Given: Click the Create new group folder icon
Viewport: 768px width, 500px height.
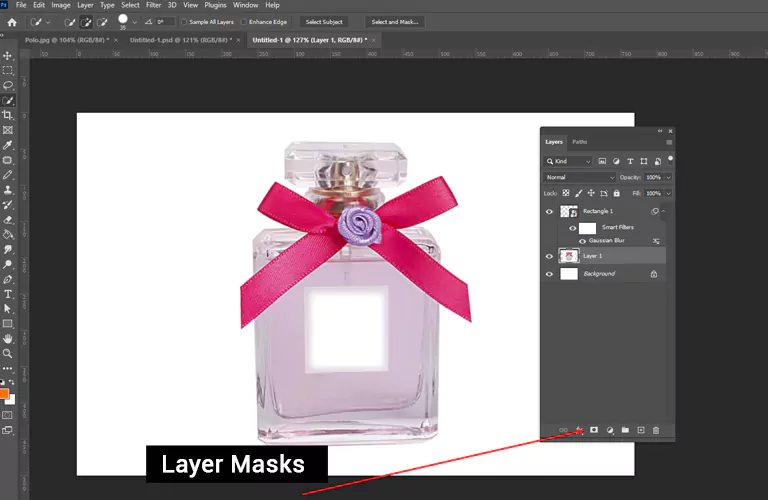Looking at the screenshot, I should pyautogui.click(x=625, y=430).
